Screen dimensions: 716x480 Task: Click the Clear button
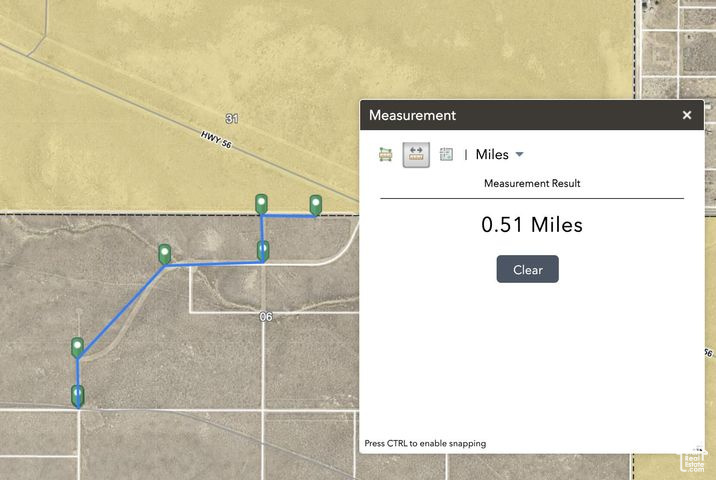tap(527, 270)
